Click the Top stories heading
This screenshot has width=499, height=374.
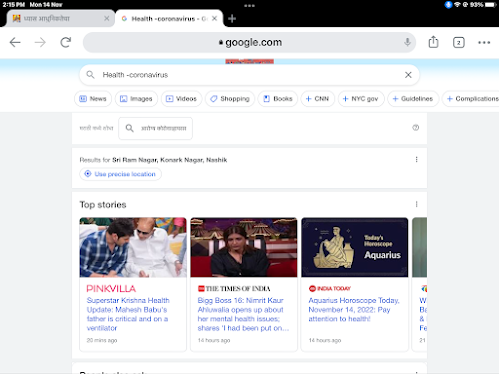point(103,204)
